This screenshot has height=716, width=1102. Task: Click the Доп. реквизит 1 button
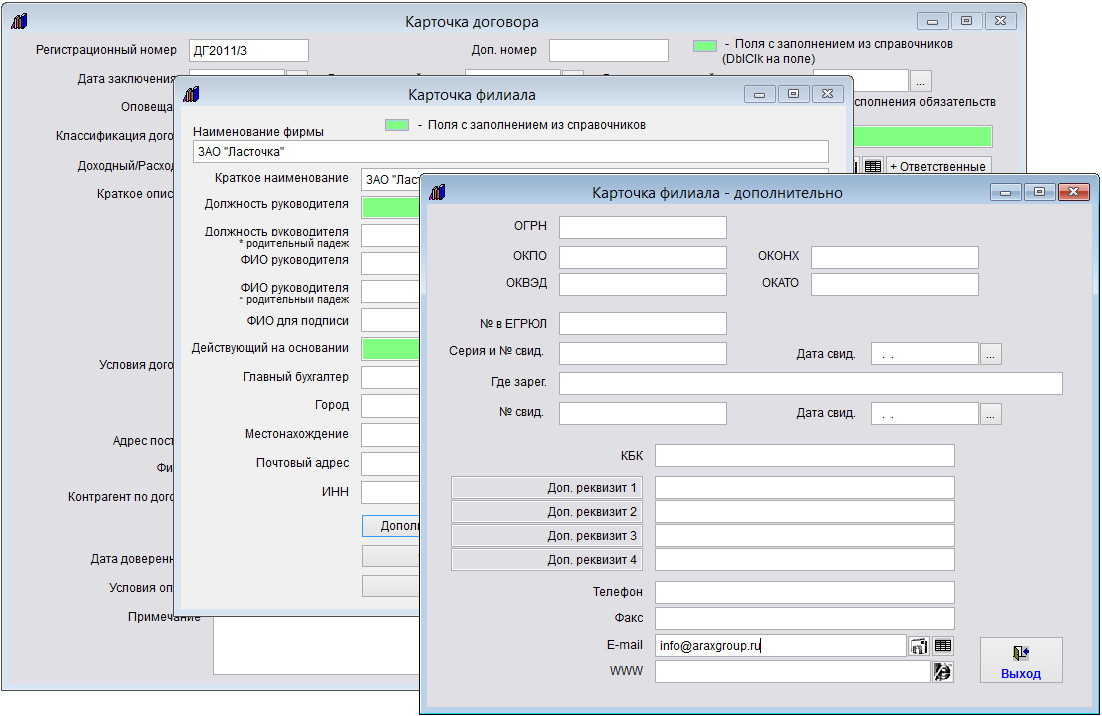point(547,488)
